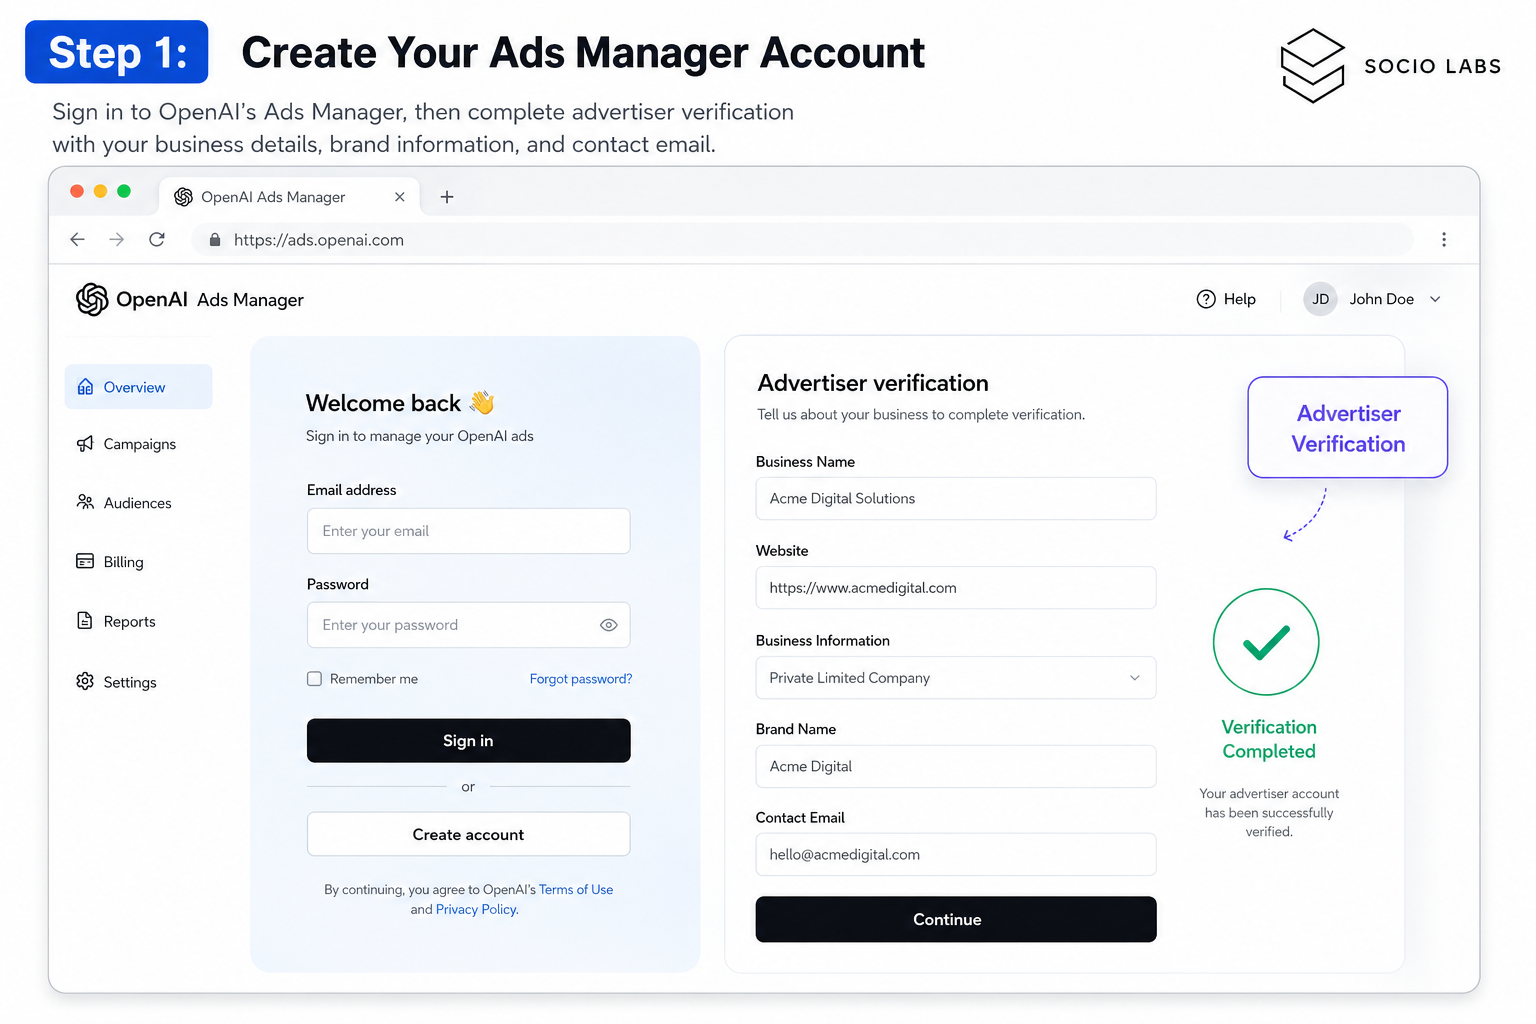The image size is (1536, 1024).
Task: Click the browser back arrow
Action: (x=77, y=240)
